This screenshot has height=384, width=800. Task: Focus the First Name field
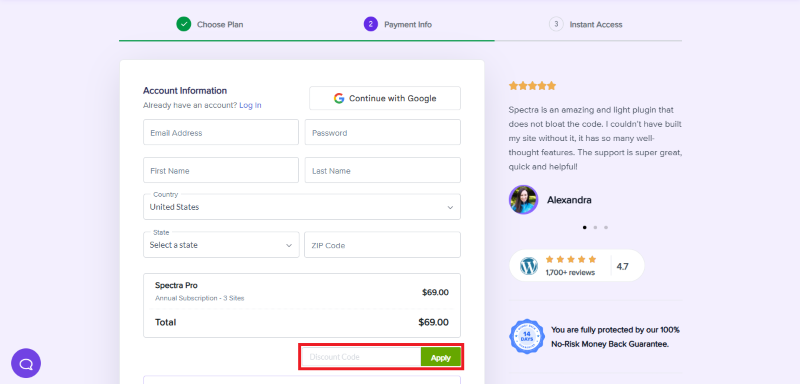pos(221,170)
